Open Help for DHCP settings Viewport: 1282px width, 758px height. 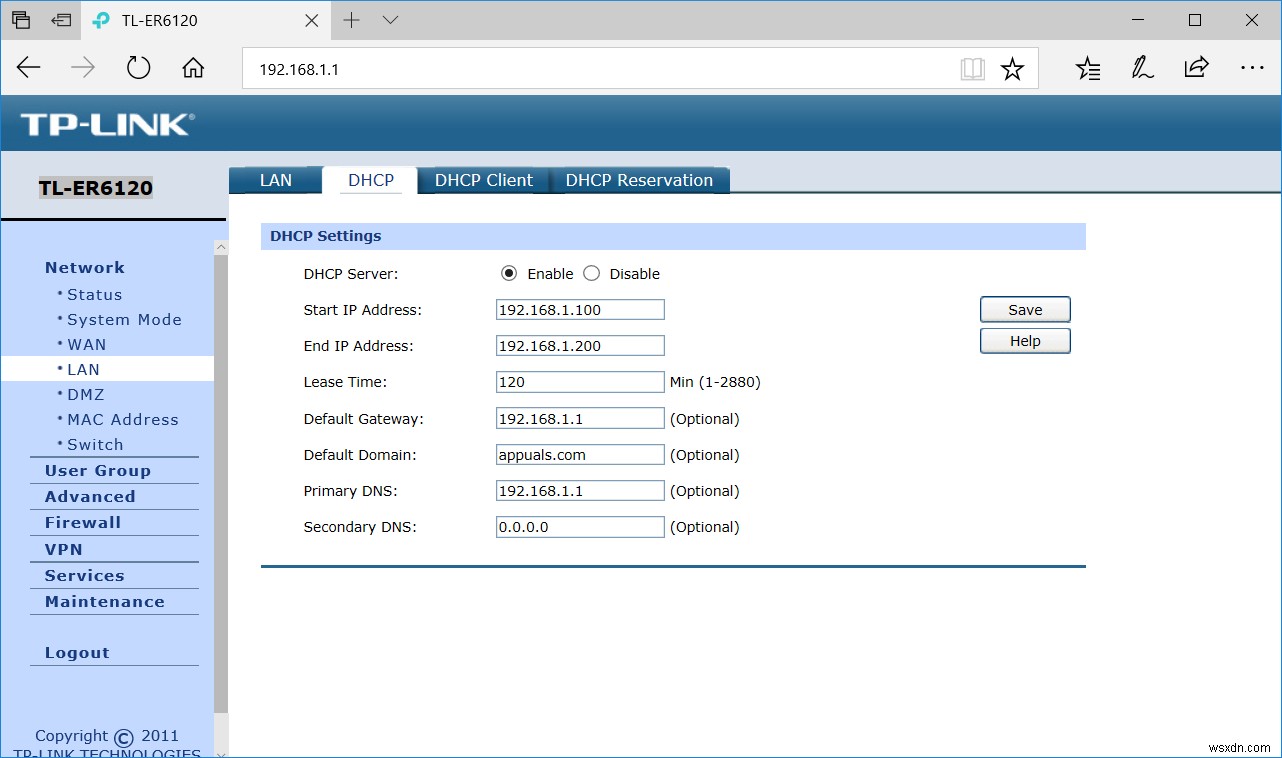[1025, 341]
